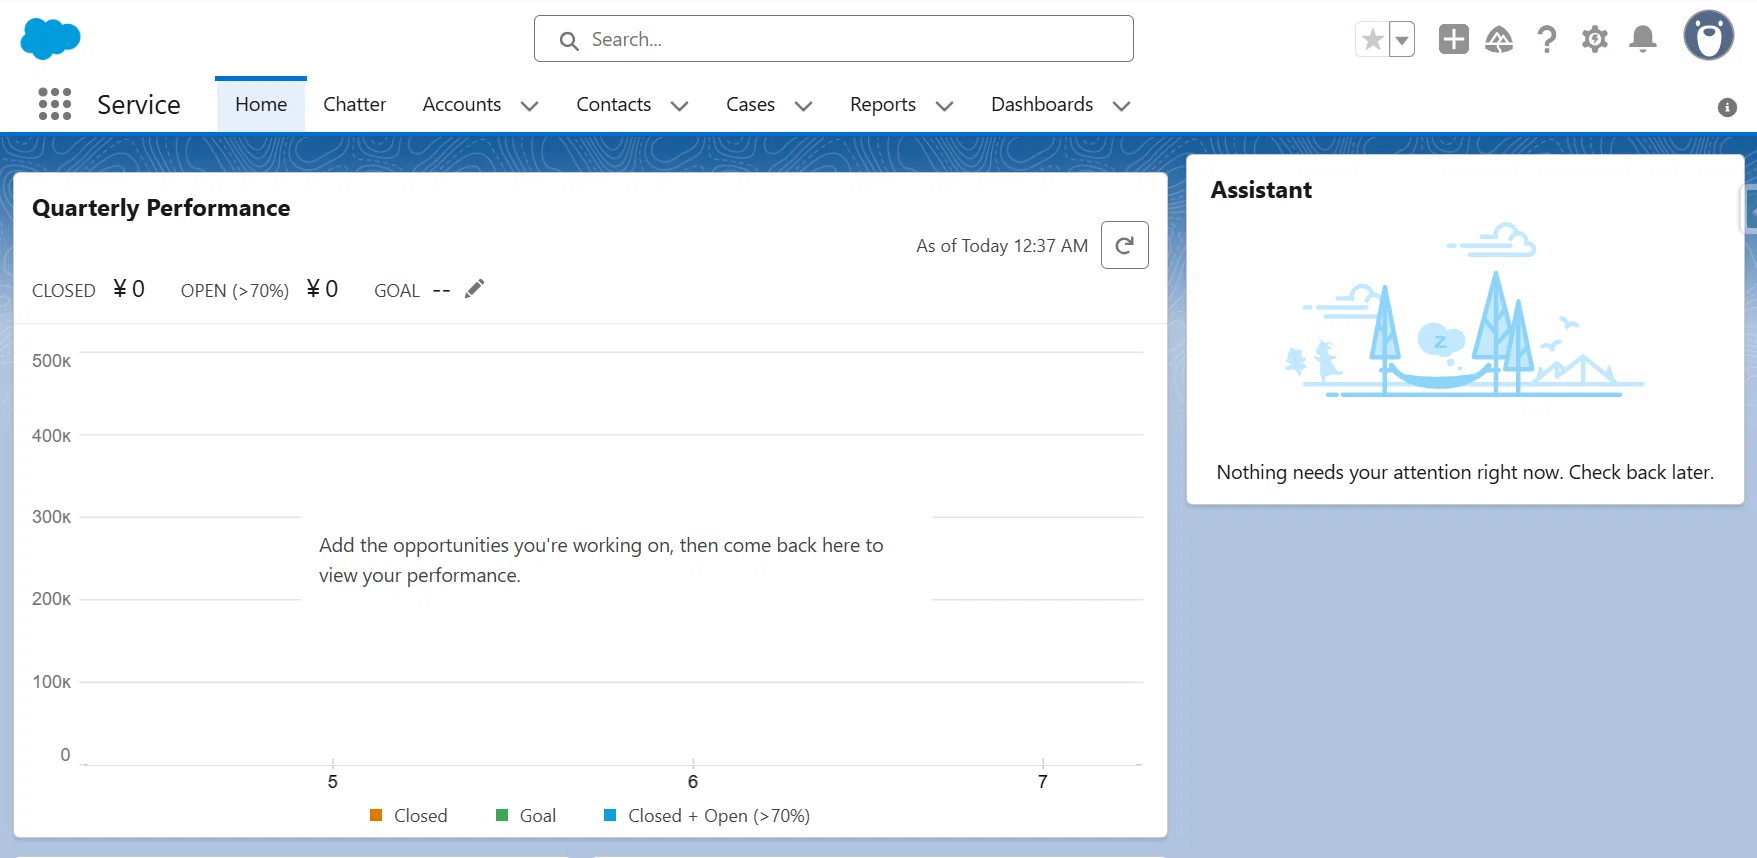This screenshot has height=858, width=1757.
Task: Open the Reports tab
Action: [883, 104]
